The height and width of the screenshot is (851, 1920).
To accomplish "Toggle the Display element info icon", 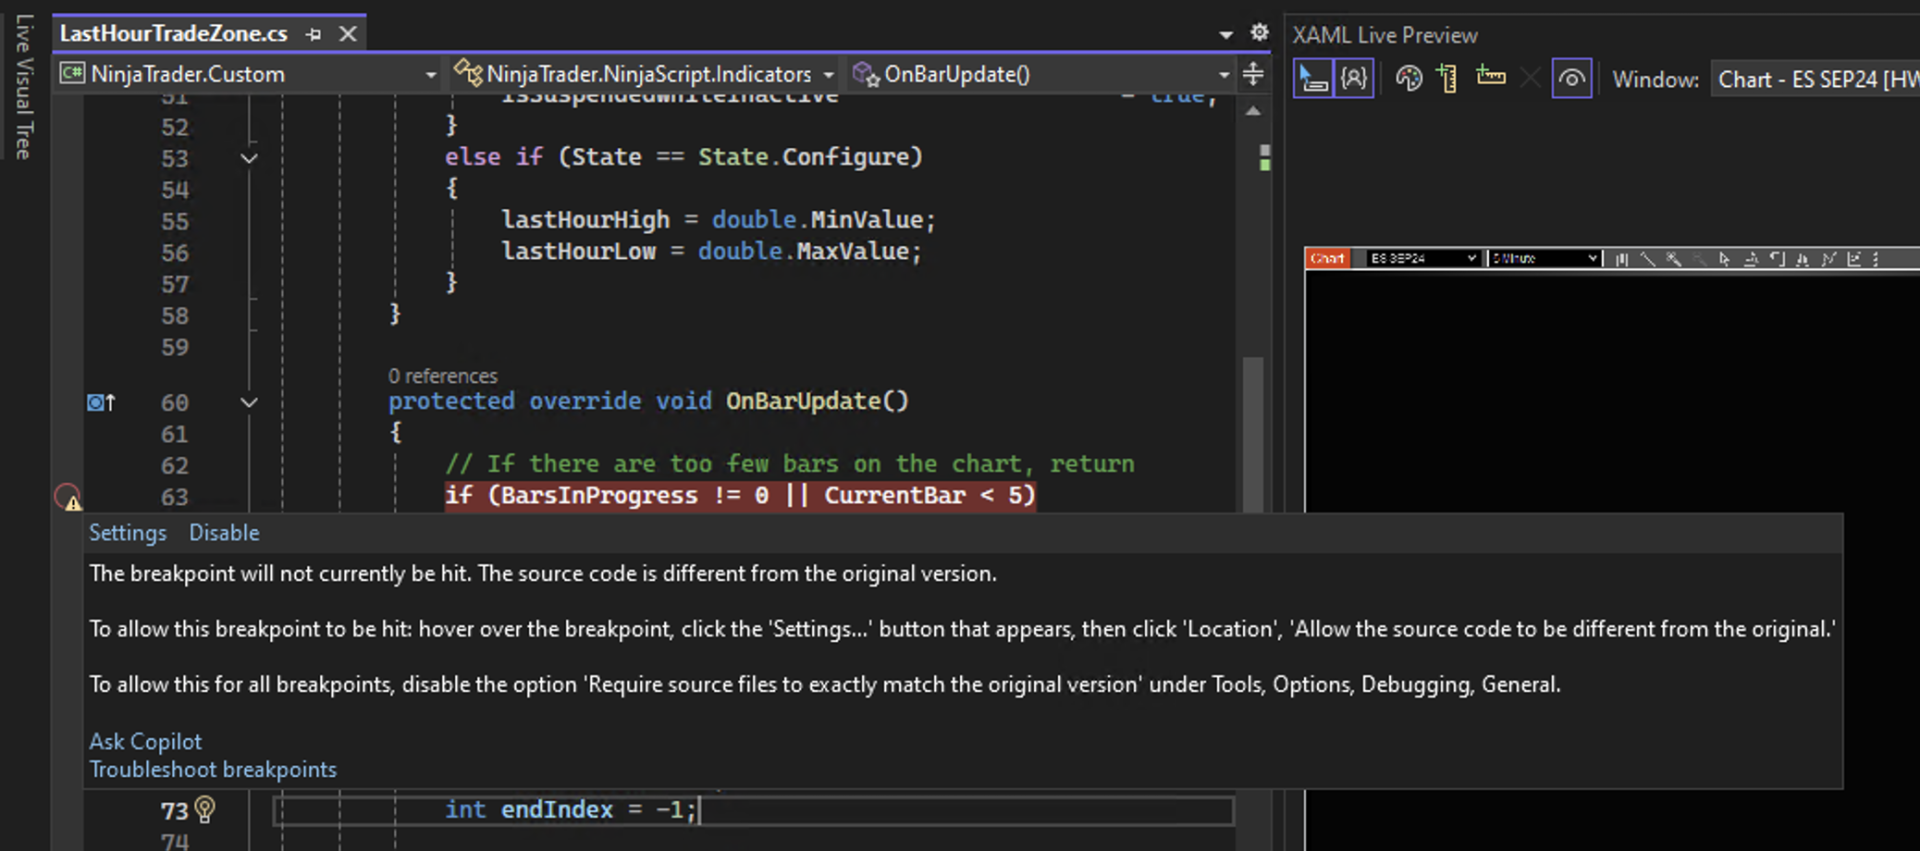I will [1353, 79].
